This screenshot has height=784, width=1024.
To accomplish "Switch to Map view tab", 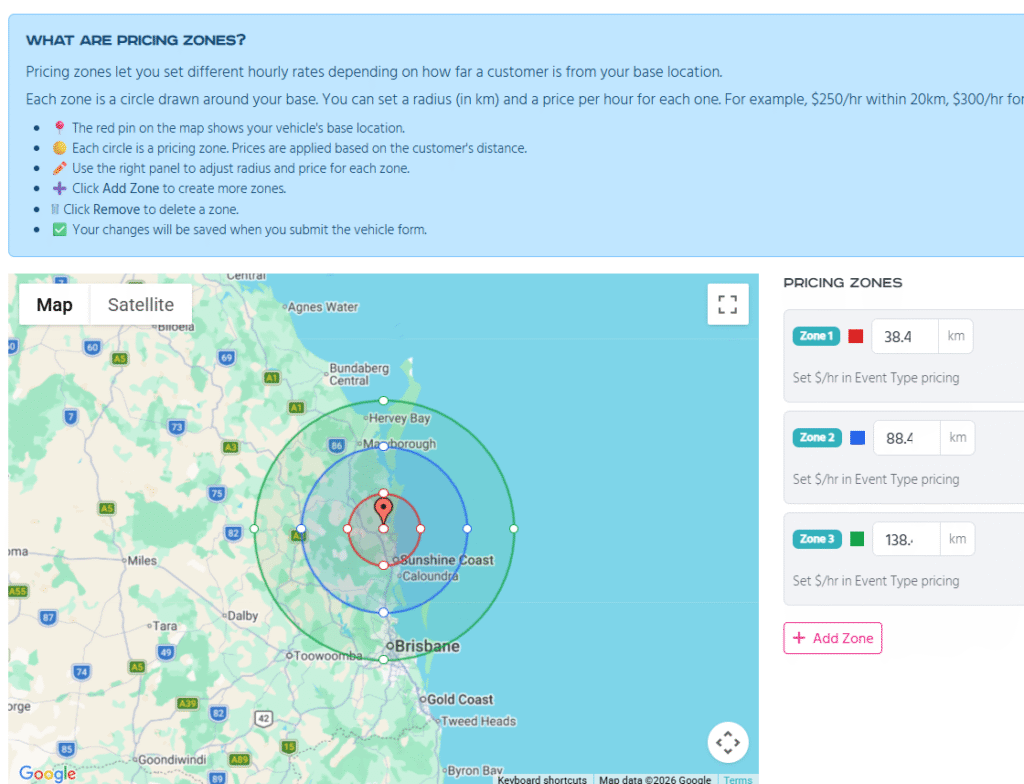I will (x=55, y=305).
